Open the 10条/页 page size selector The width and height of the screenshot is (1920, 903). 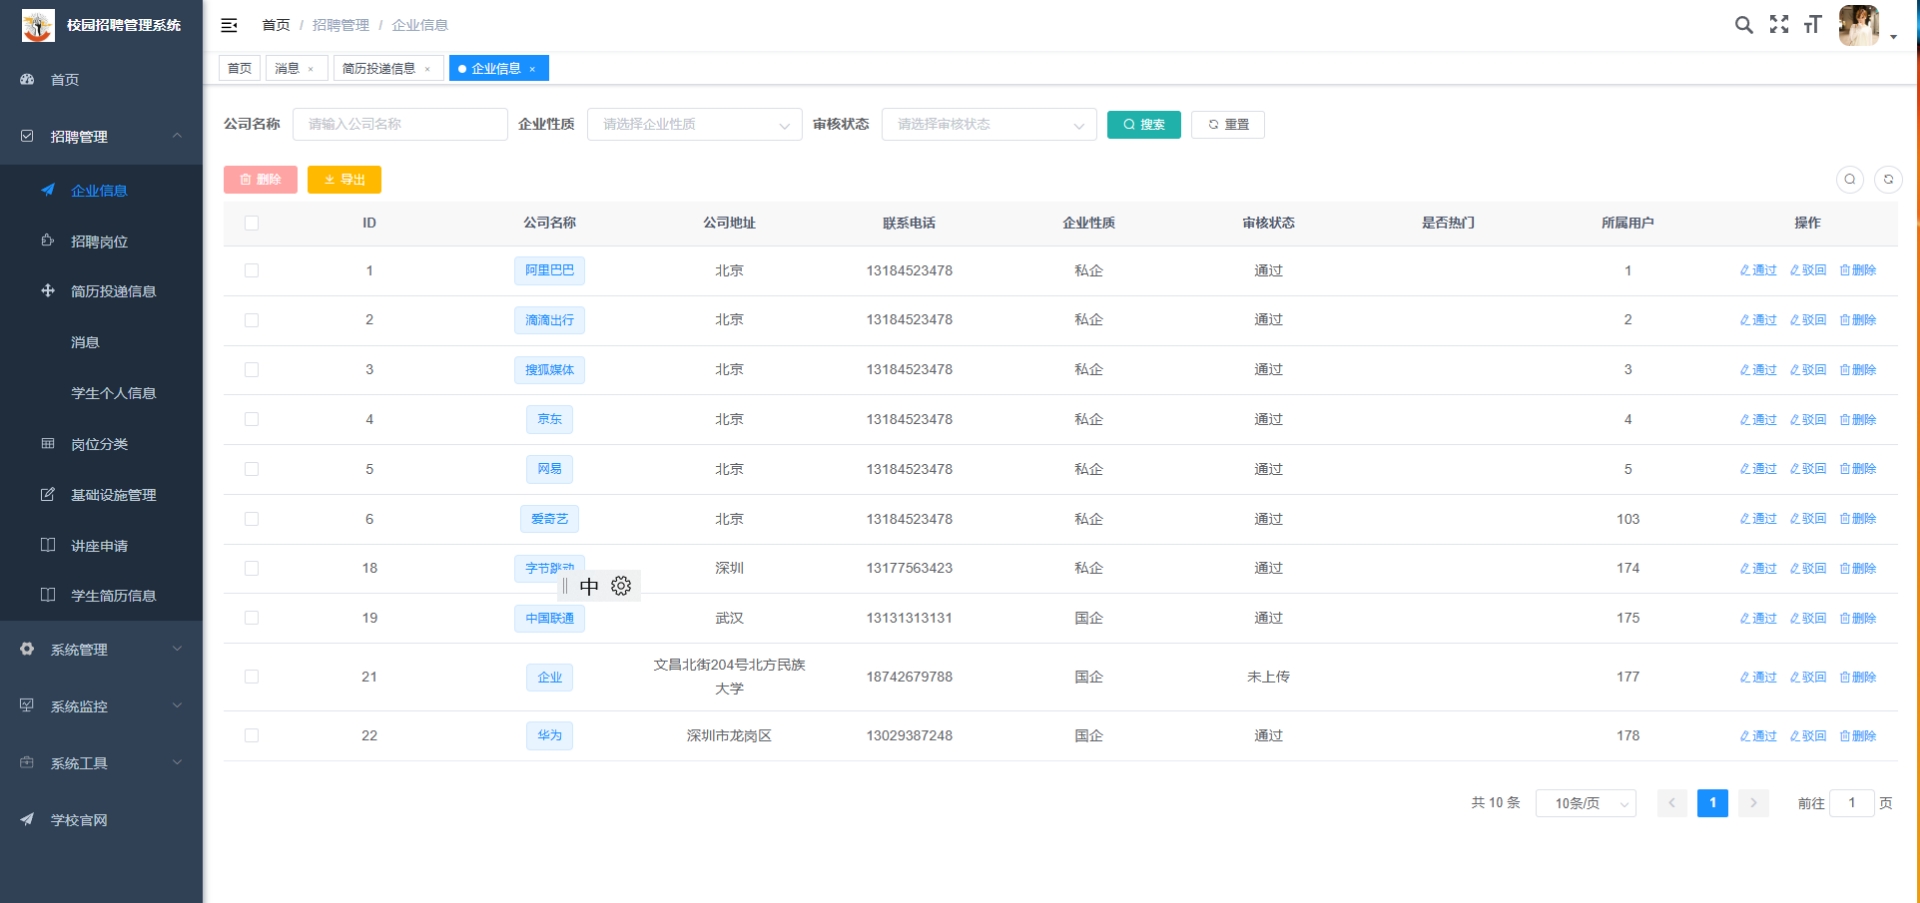(1585, 803)
